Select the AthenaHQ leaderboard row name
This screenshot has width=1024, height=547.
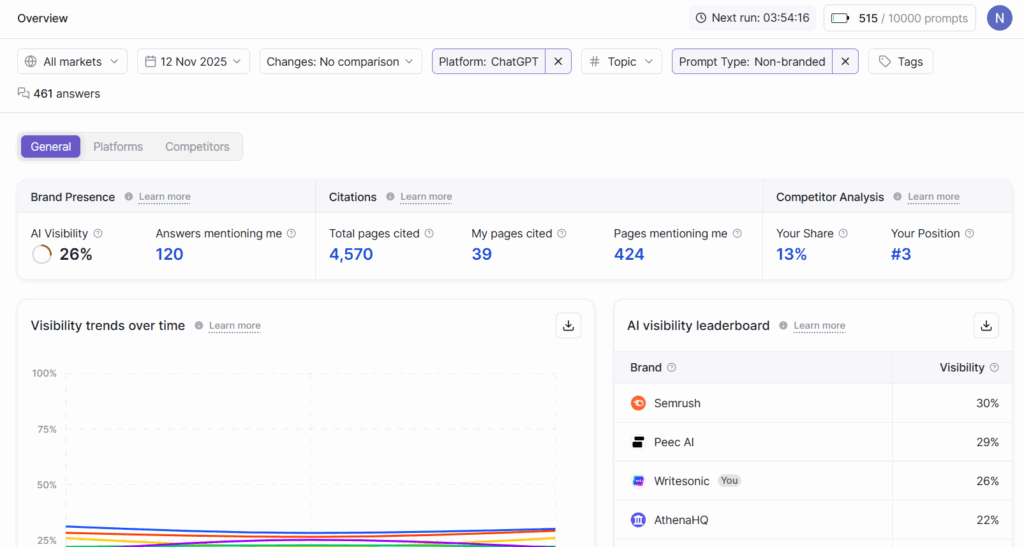click(681, 520)
